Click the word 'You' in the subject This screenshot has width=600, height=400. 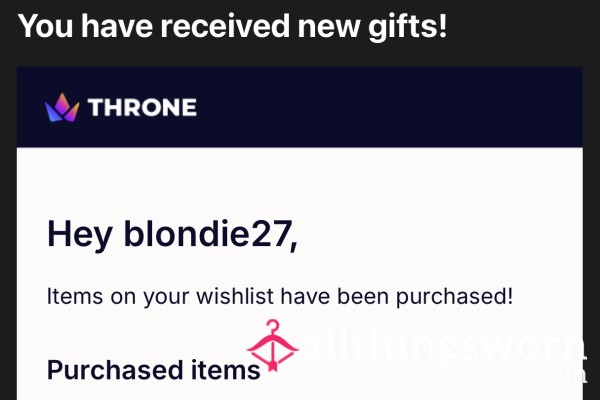point(45,26)
